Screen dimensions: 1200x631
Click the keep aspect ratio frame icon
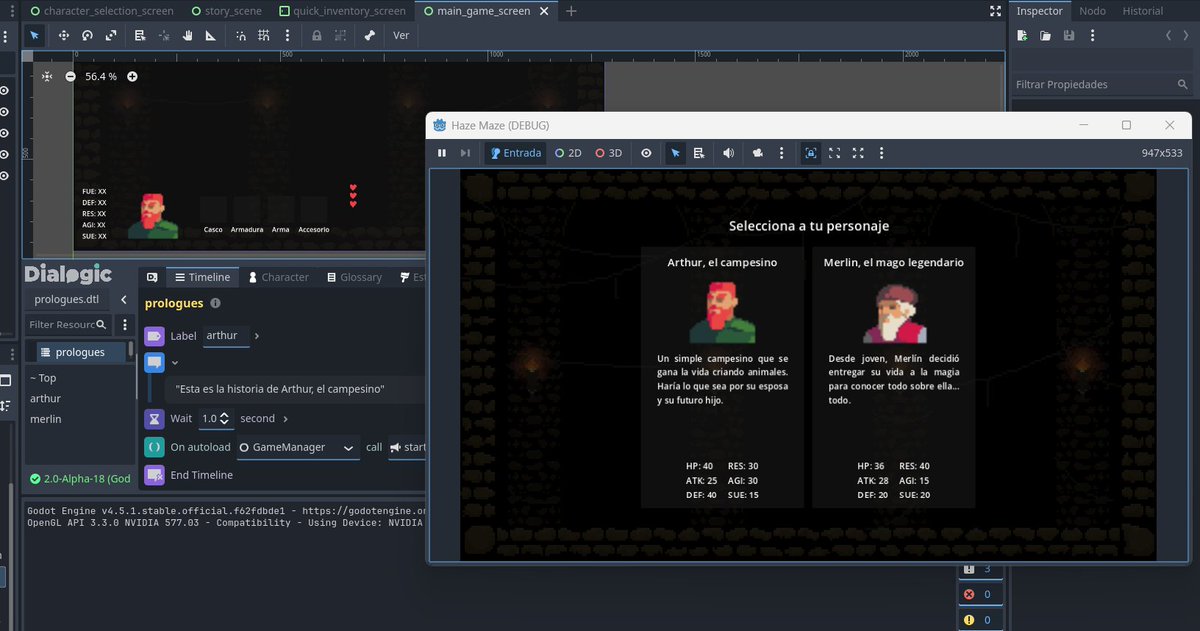click(834, 153)
